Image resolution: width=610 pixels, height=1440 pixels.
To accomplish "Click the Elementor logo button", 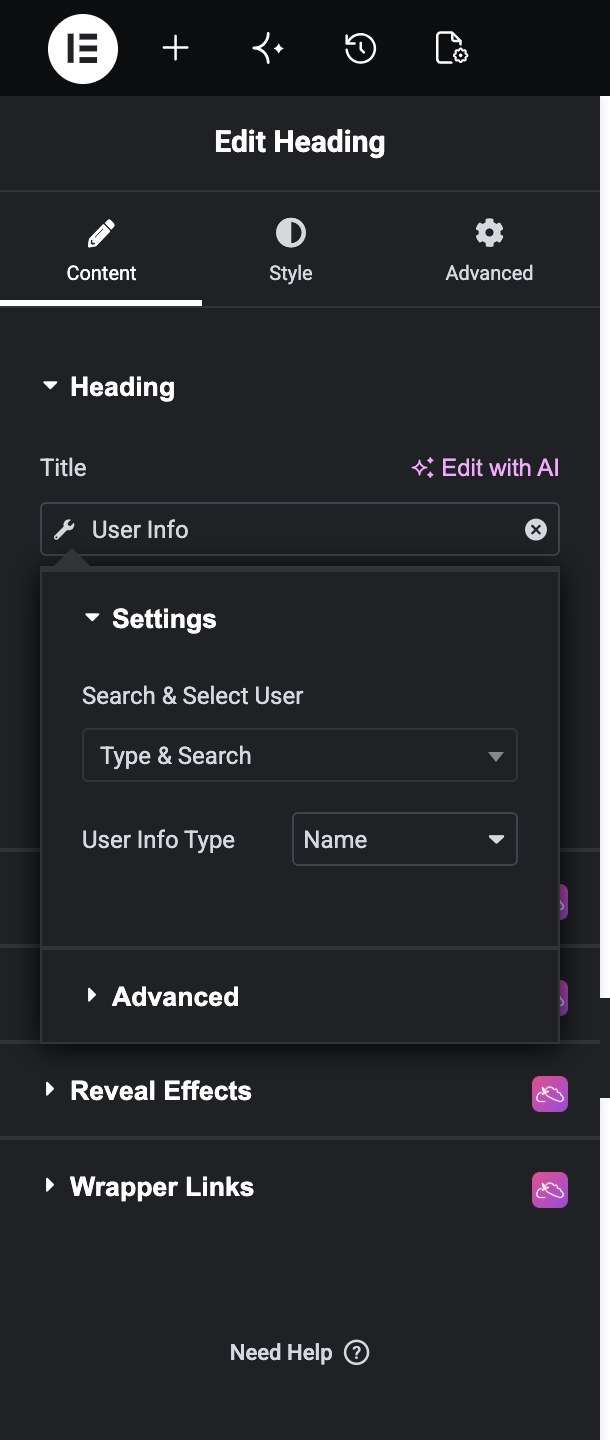I will point(83,48).
